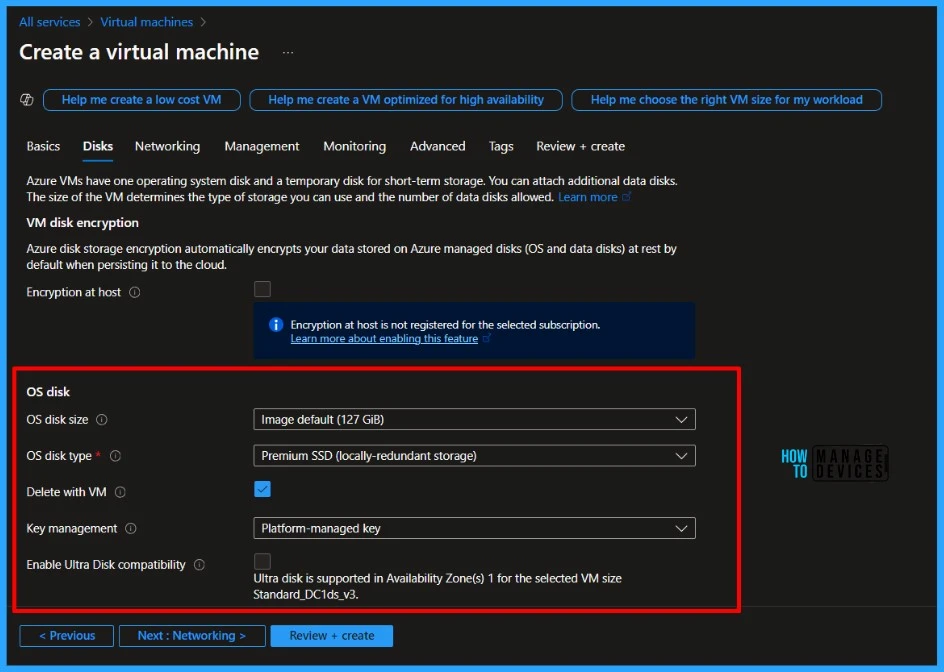Show info tooltip for Key management

click(131, 528)
